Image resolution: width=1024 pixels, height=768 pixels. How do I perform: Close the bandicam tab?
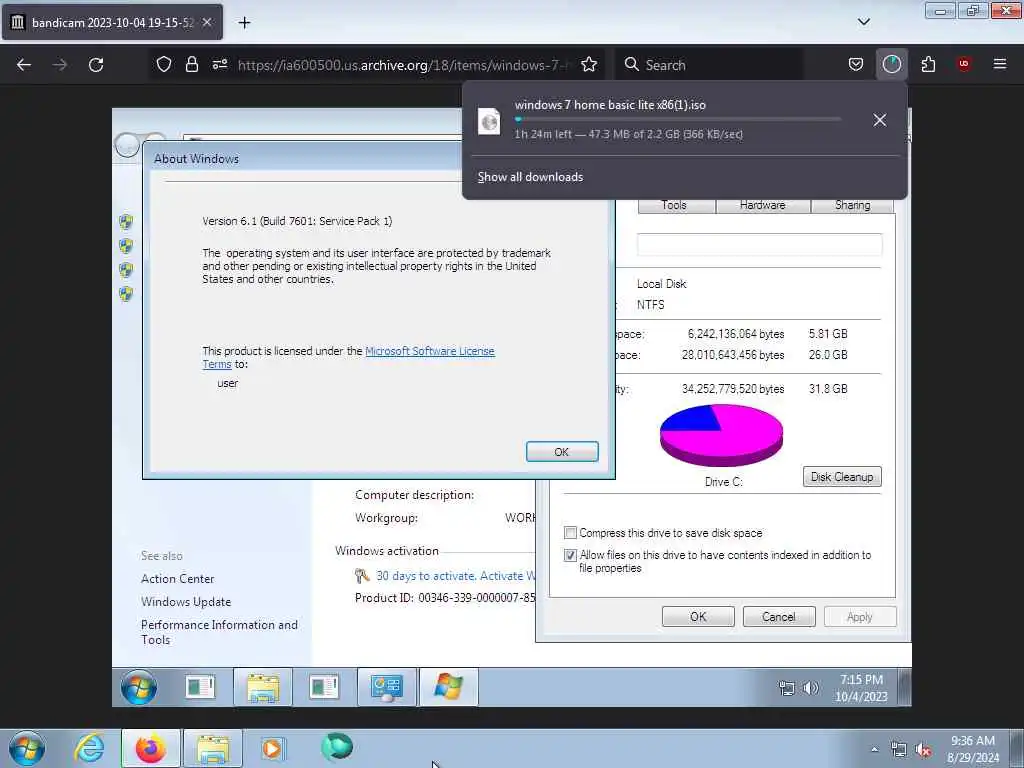(207, 22)
